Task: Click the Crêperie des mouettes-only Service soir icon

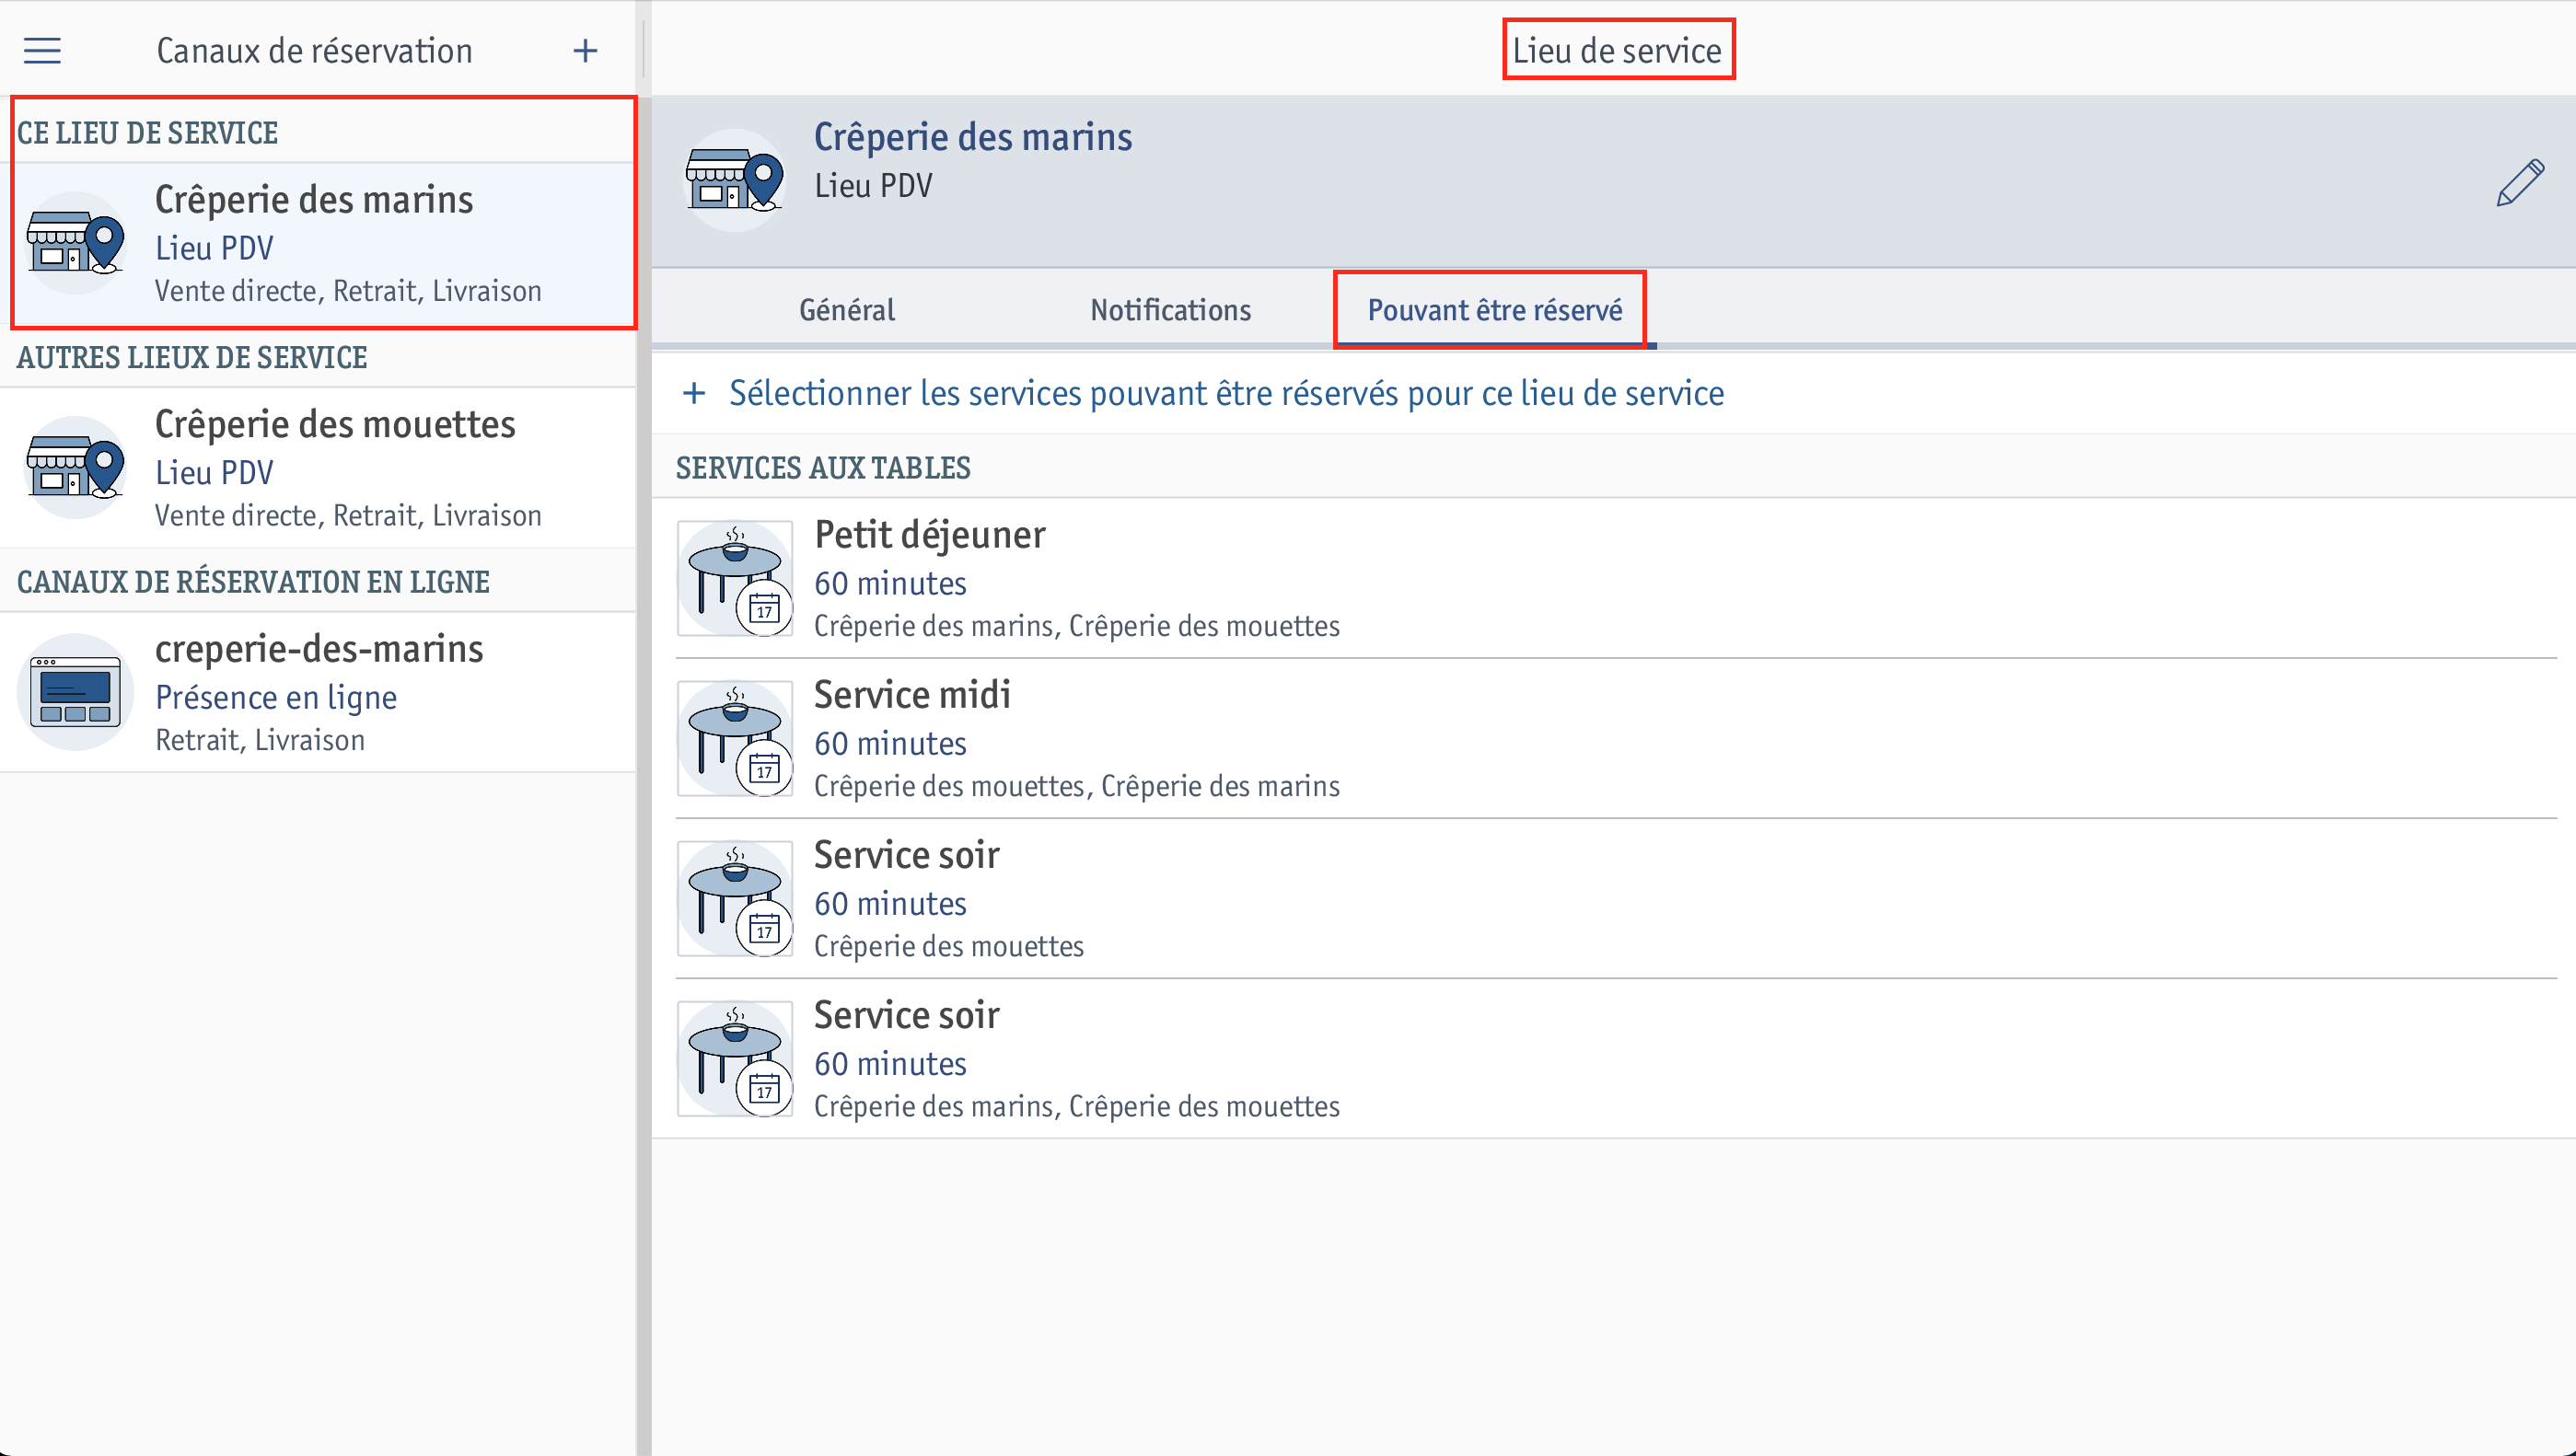Action: pos(735,898)
